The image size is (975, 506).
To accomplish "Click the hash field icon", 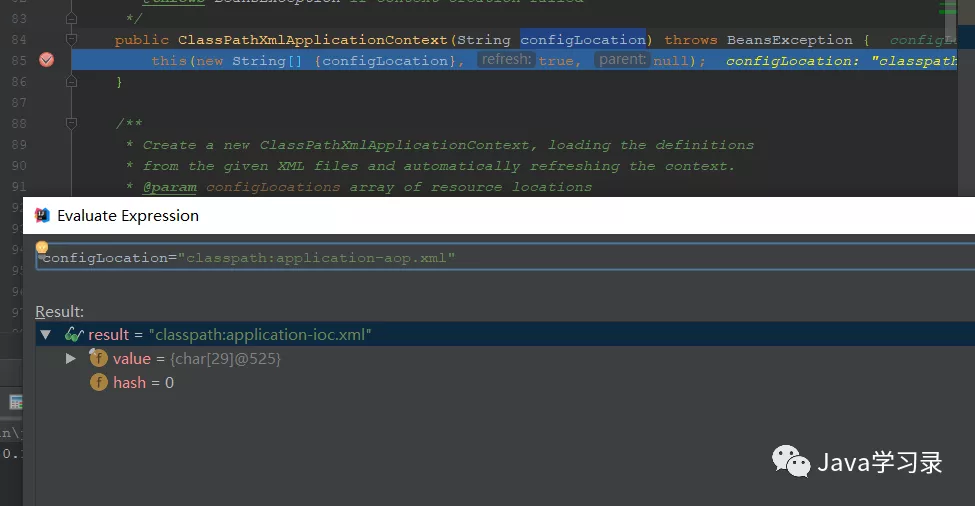I will click(99, 382).
